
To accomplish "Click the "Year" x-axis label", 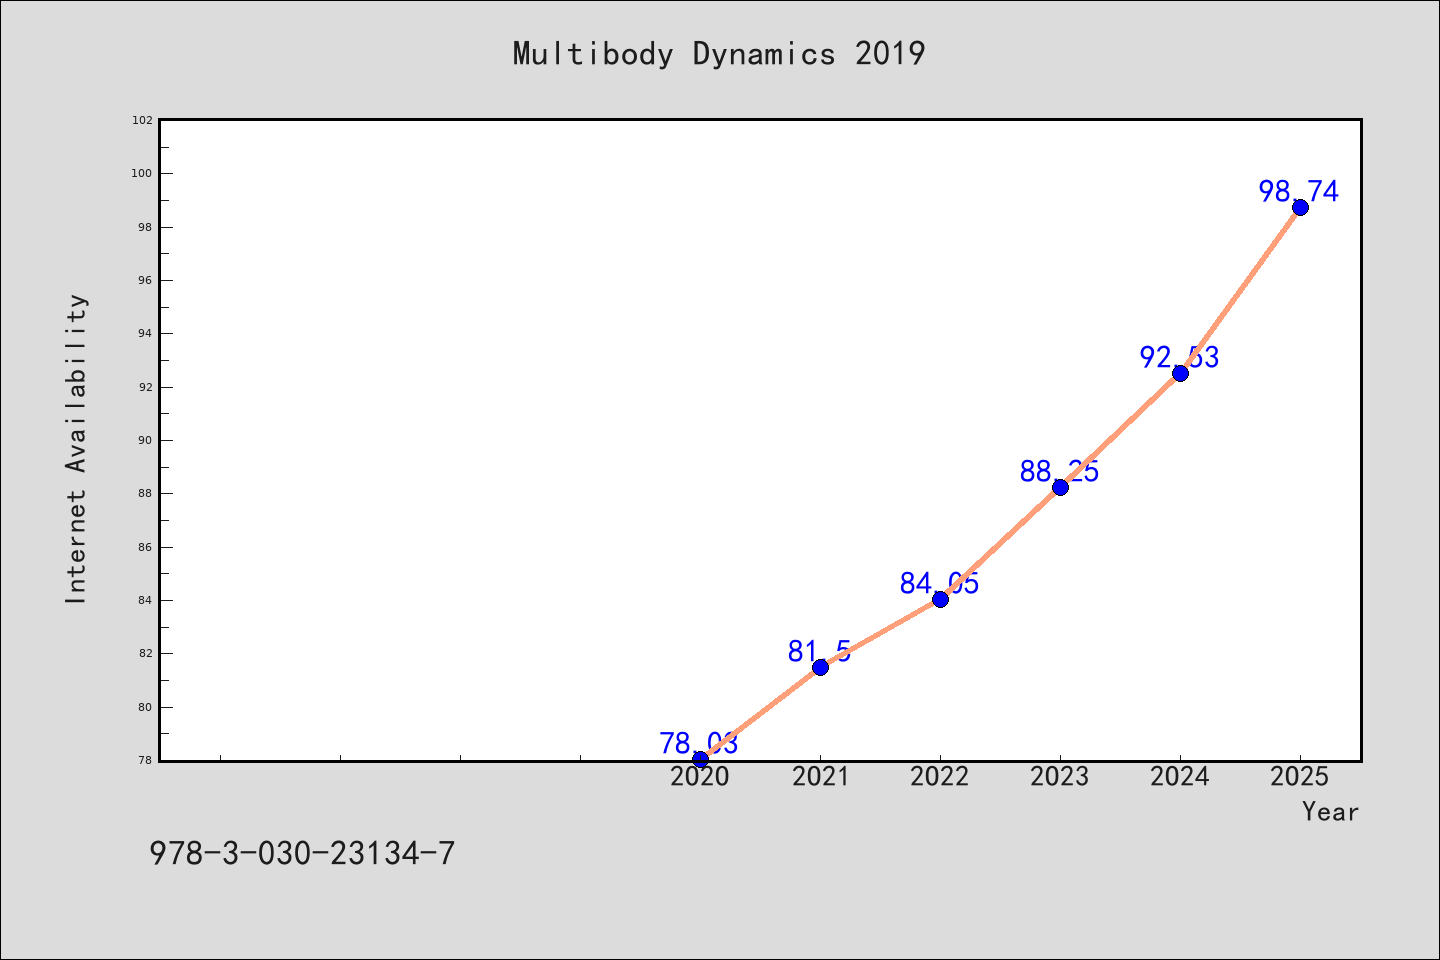I will pos(1330,811).
